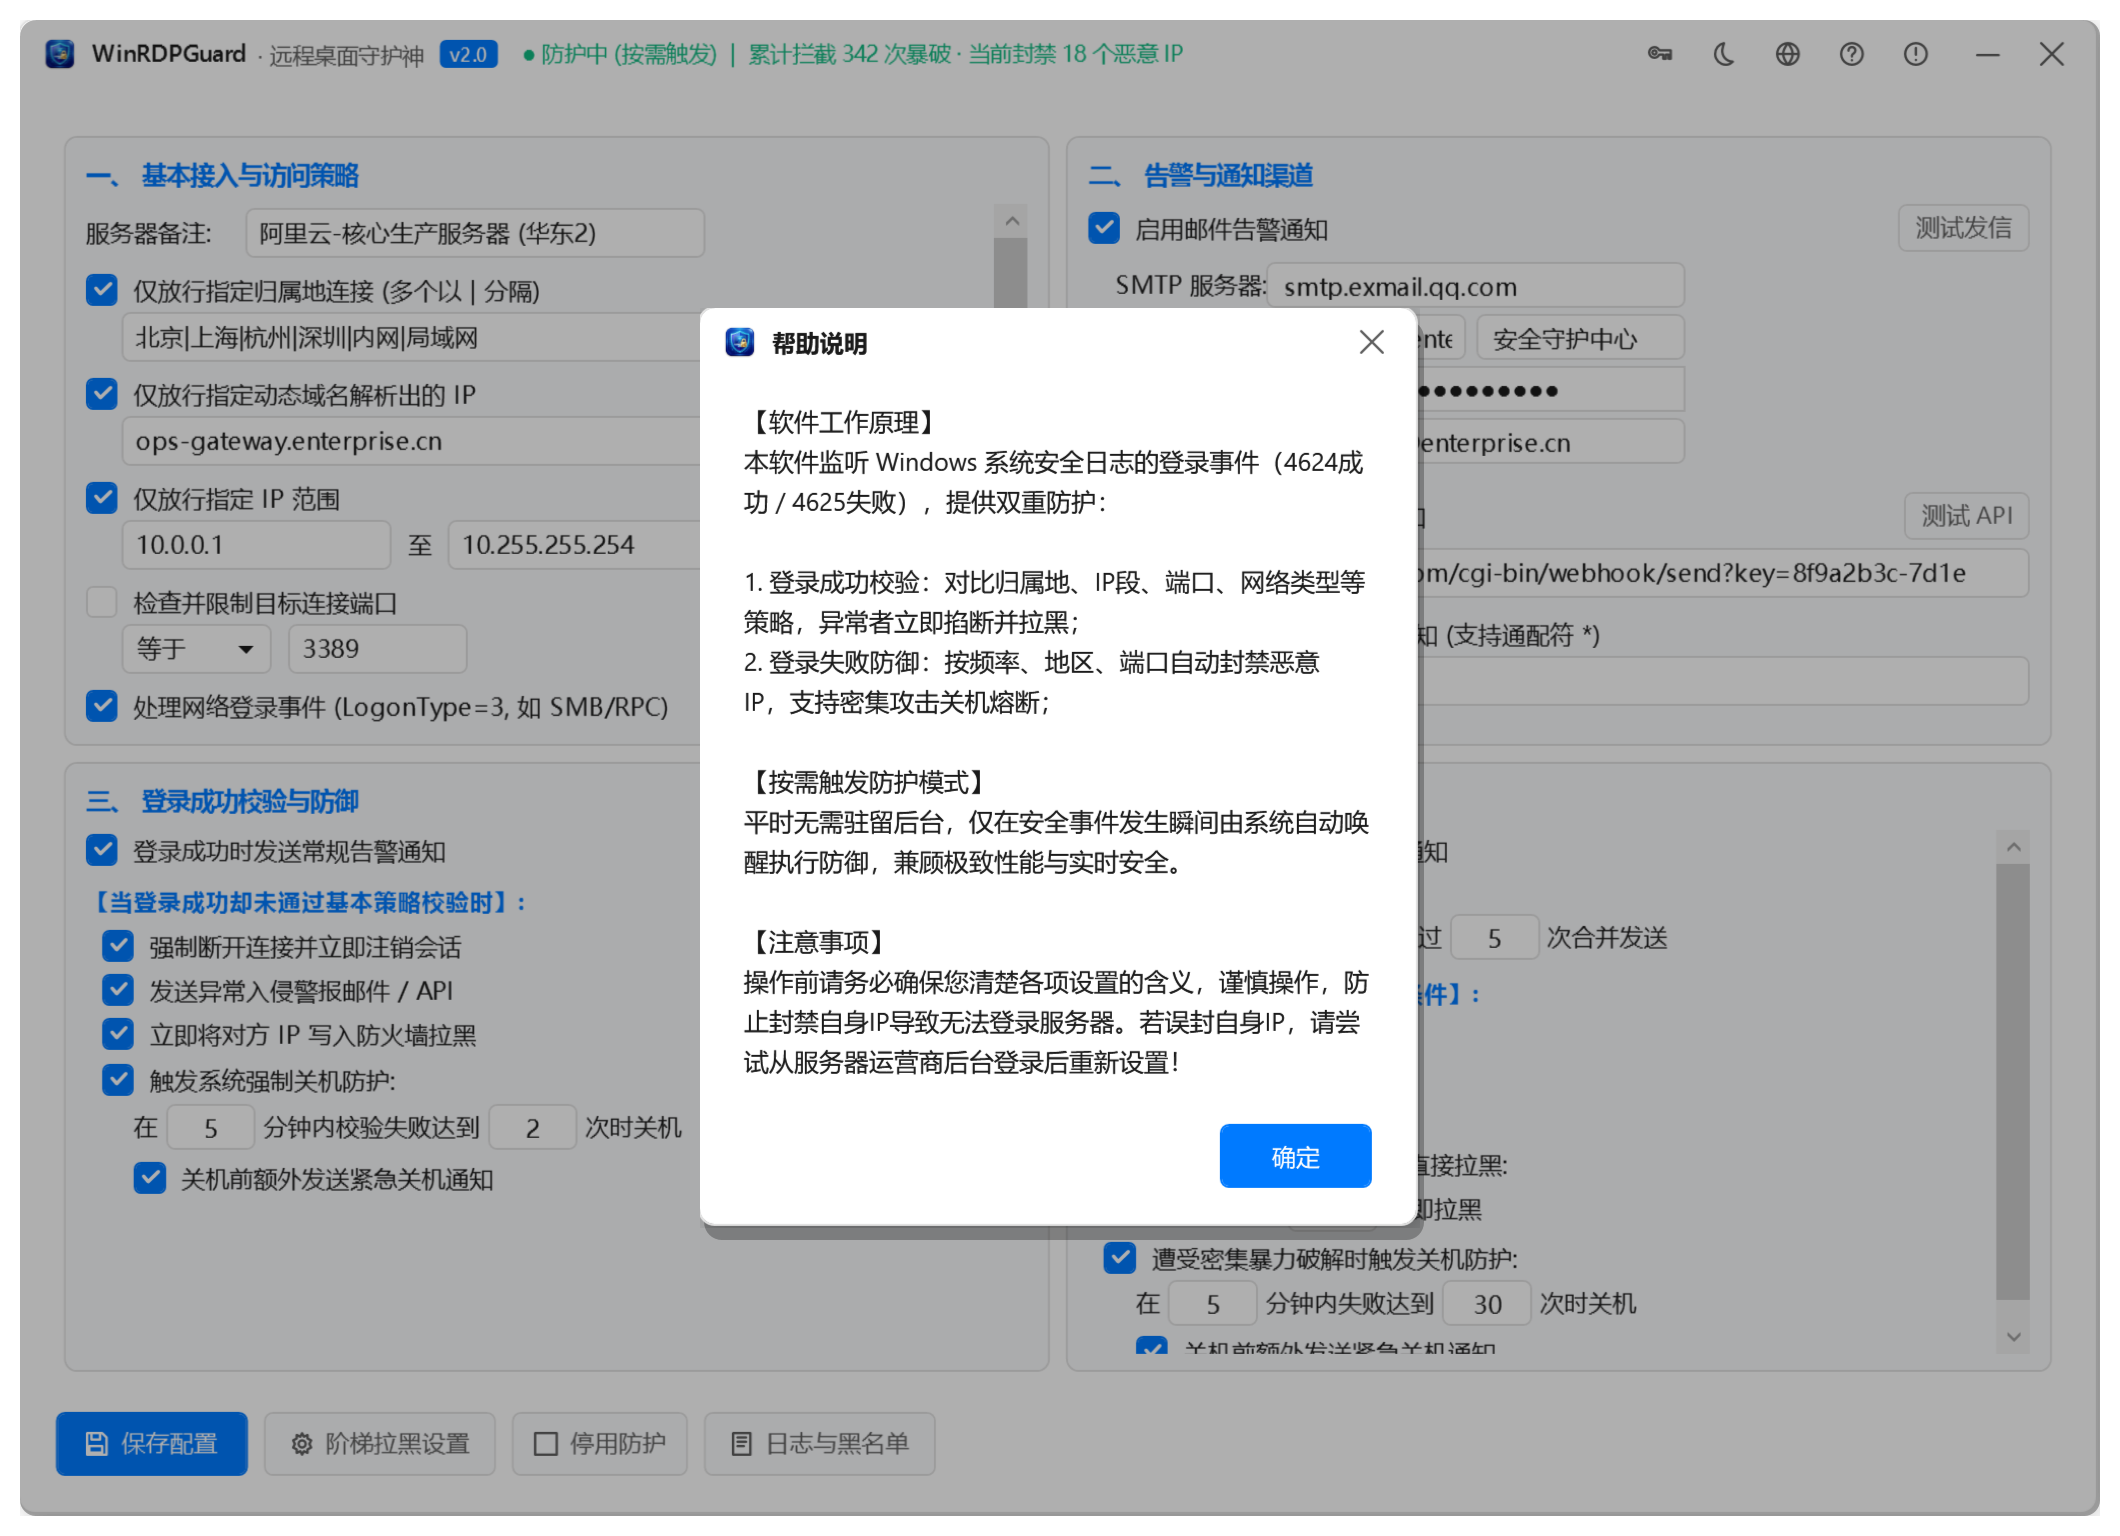
Task: Open 阶梯拉黑设置
Action: (x=380, y=1443)
